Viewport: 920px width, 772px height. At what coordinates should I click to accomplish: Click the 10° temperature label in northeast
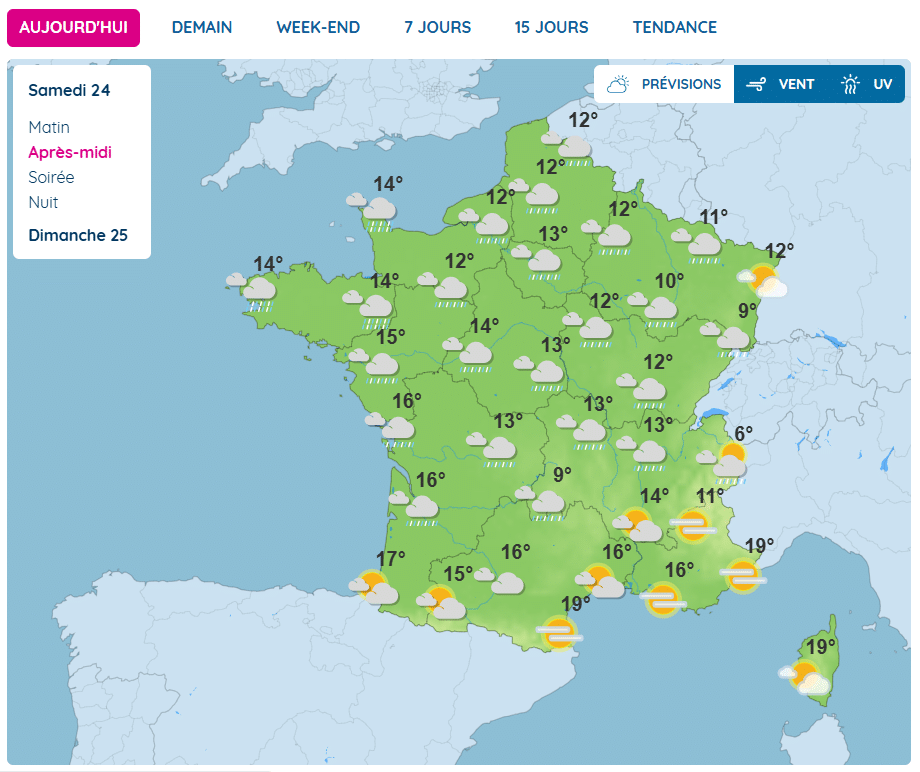pos(669,281)
